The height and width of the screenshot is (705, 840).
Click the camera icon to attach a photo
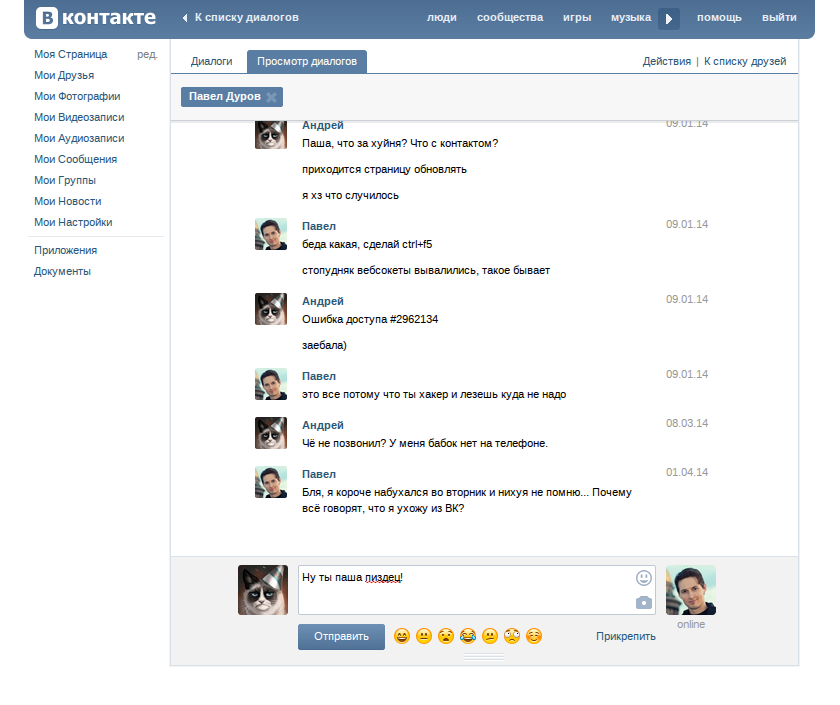(x=643, y=603)
